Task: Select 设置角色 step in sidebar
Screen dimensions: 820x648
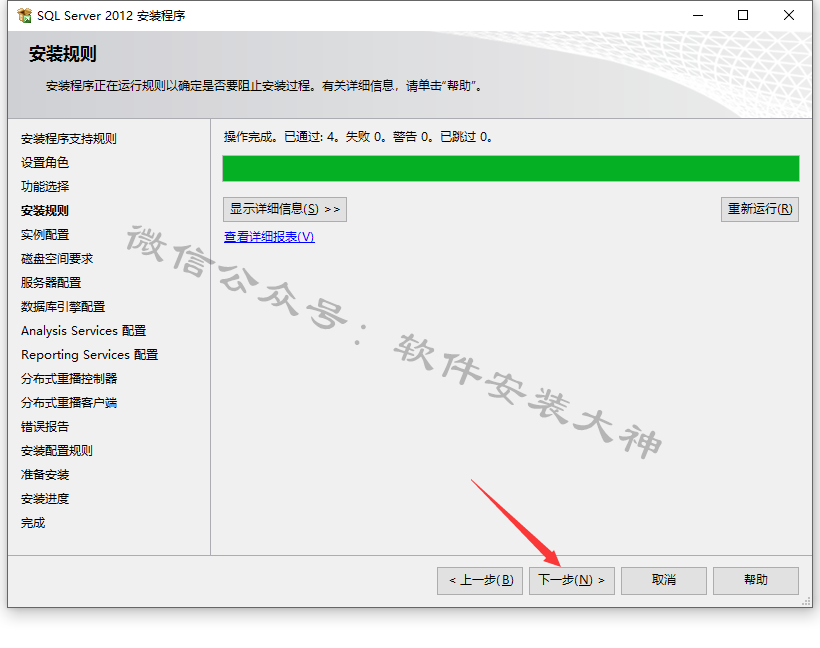Action: 45,163
